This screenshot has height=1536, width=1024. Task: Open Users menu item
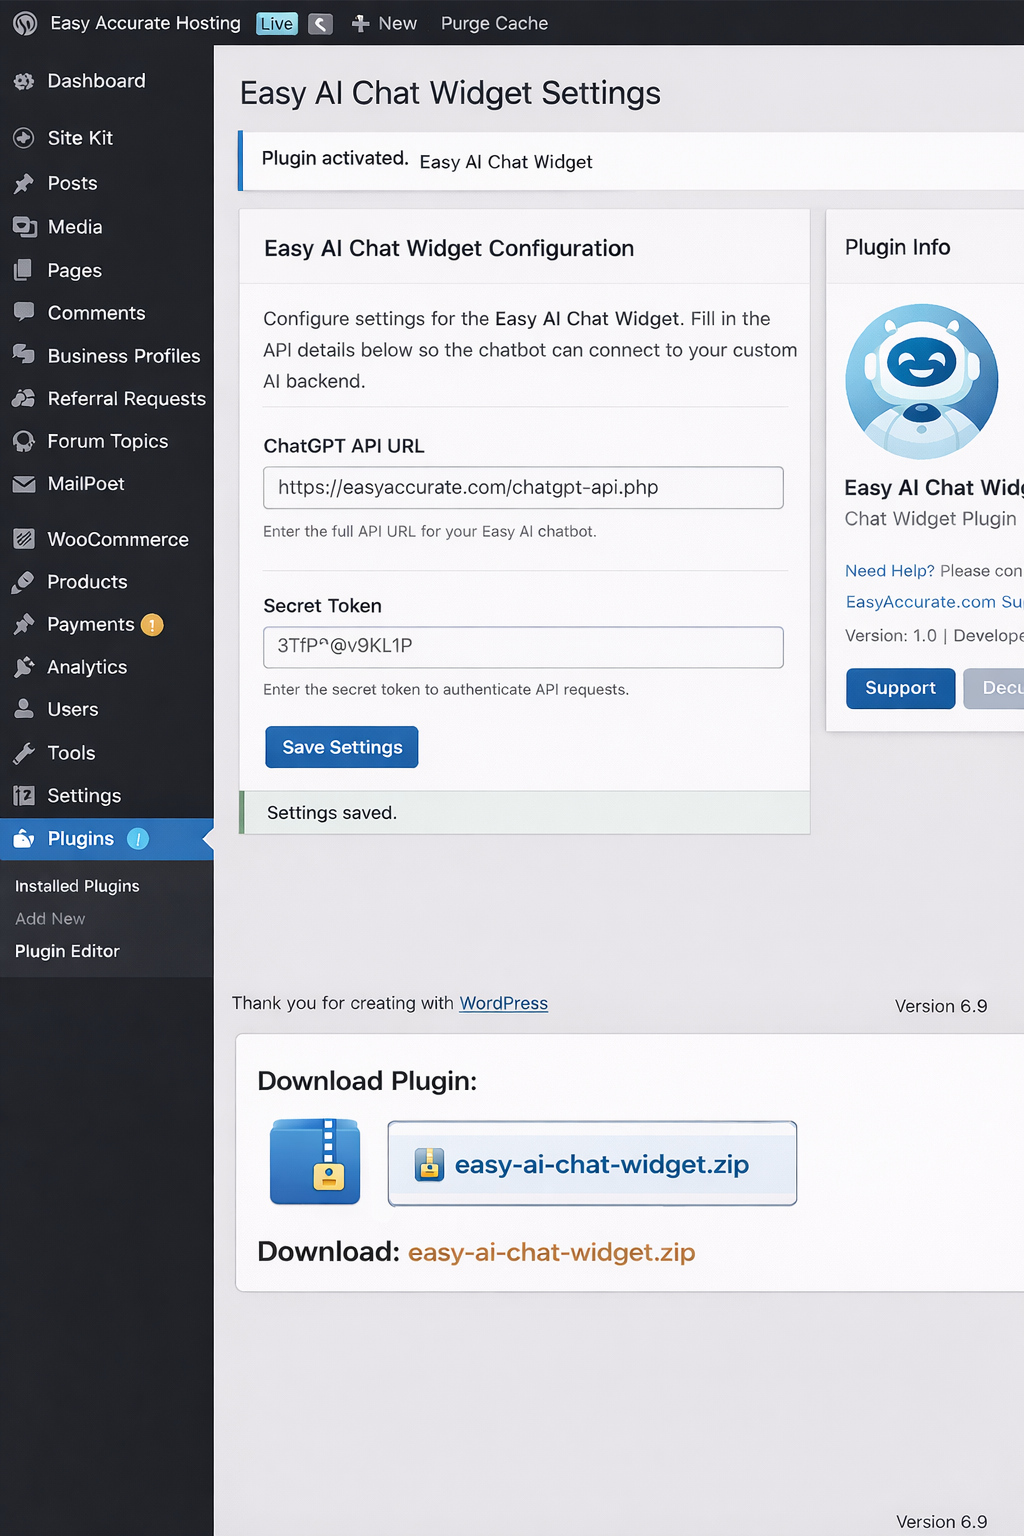pos(72,709)
